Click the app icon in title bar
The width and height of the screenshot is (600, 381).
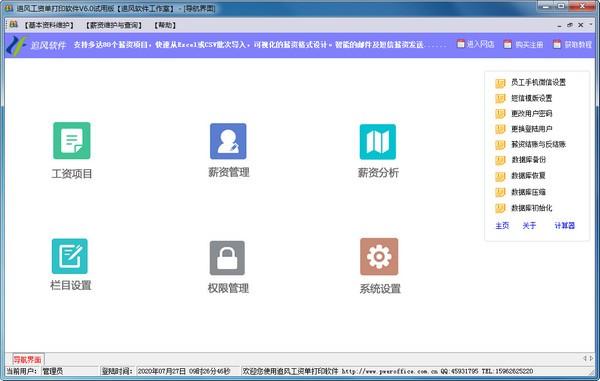pyautogui.click(x=8, y=8)
